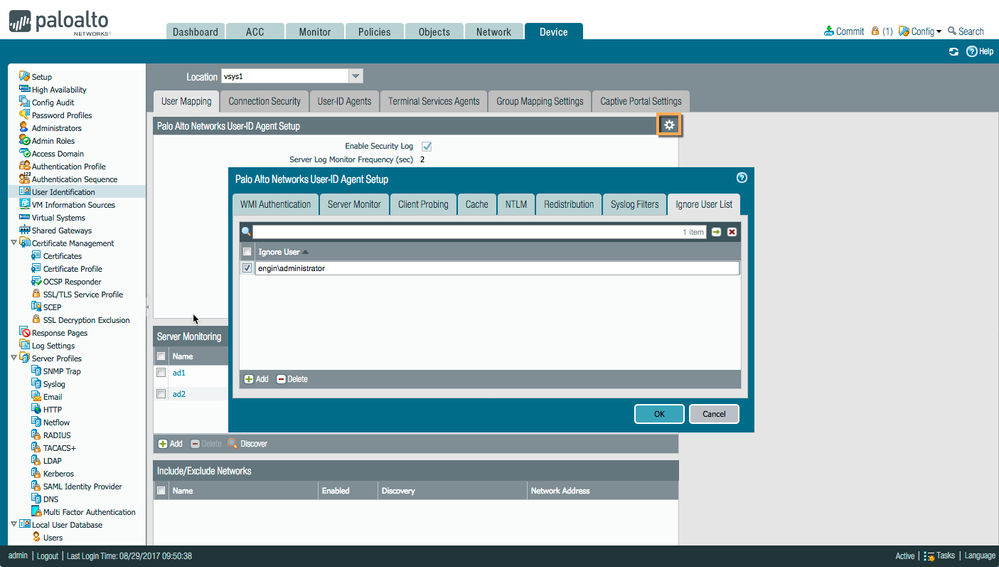Confirm the dialog with OK

(659, 414)
